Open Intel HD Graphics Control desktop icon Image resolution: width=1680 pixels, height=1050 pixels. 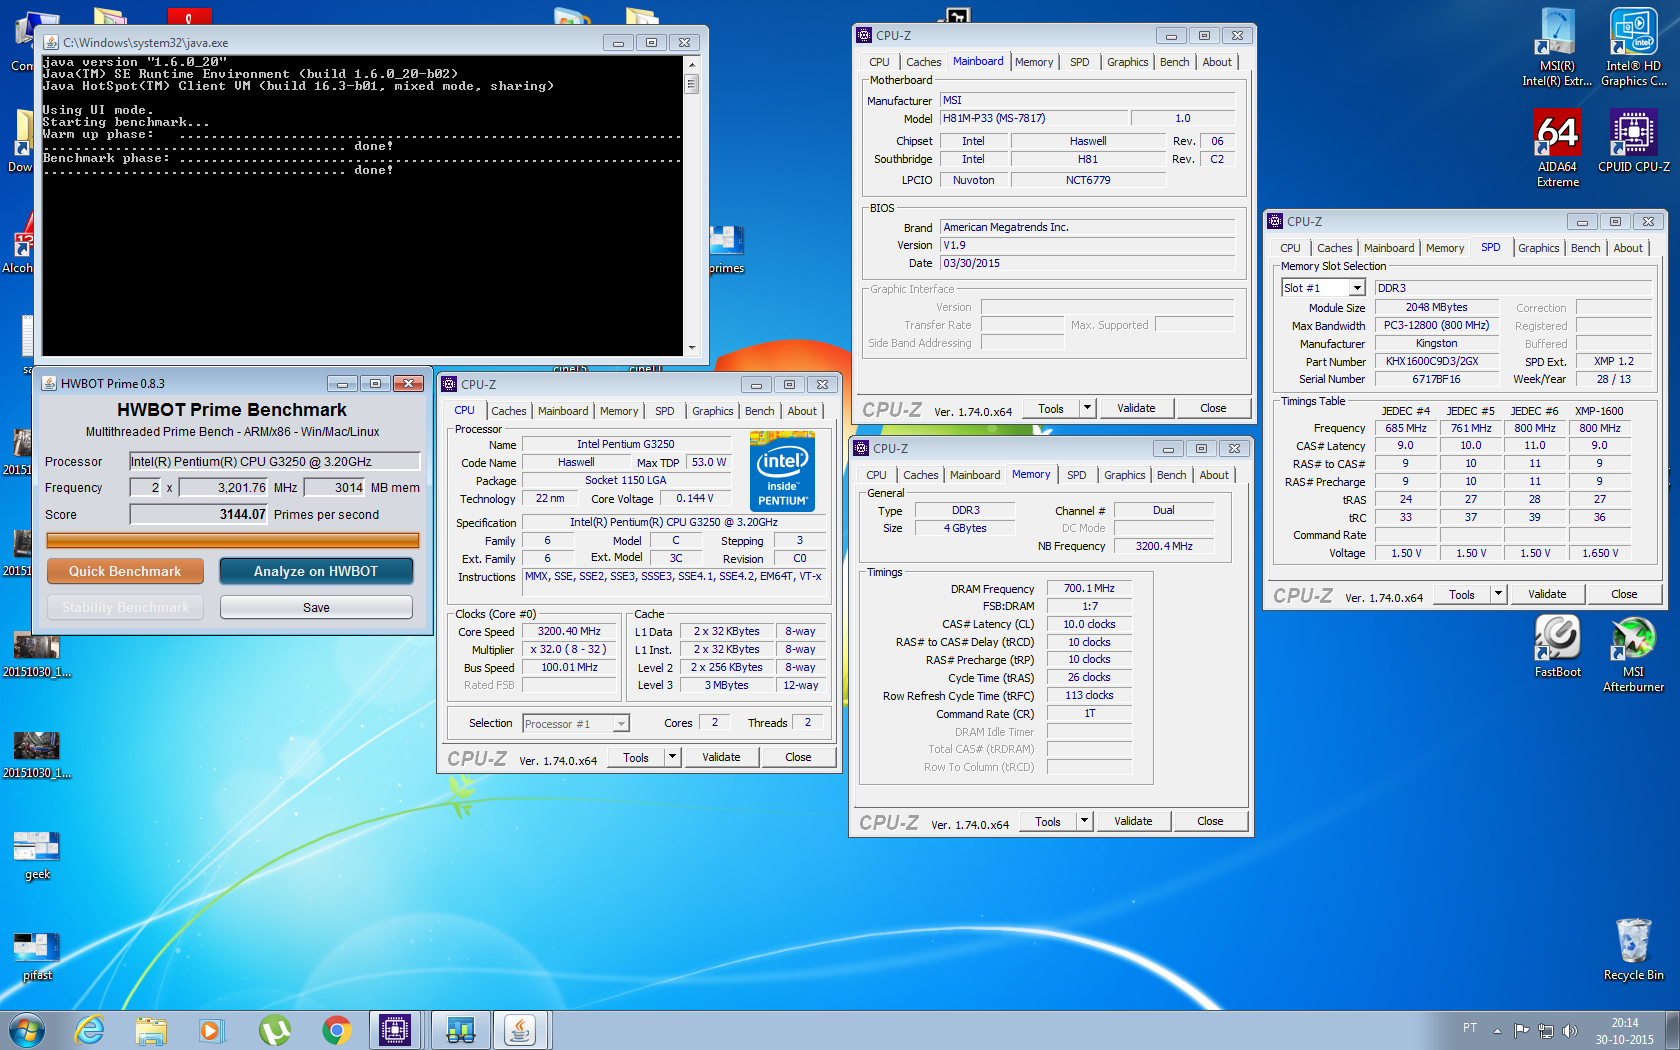click(x=1633, y=47)
